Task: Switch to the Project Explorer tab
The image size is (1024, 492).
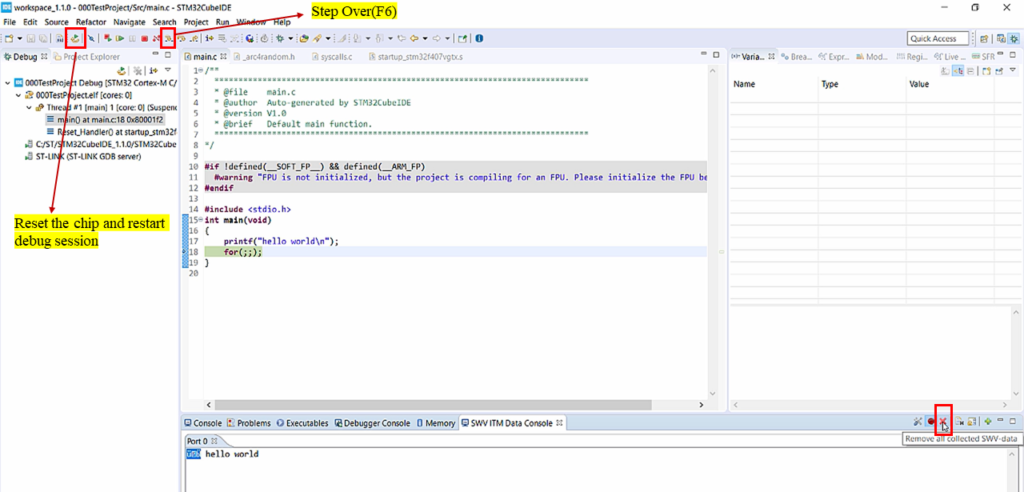Action: (86, 57)
